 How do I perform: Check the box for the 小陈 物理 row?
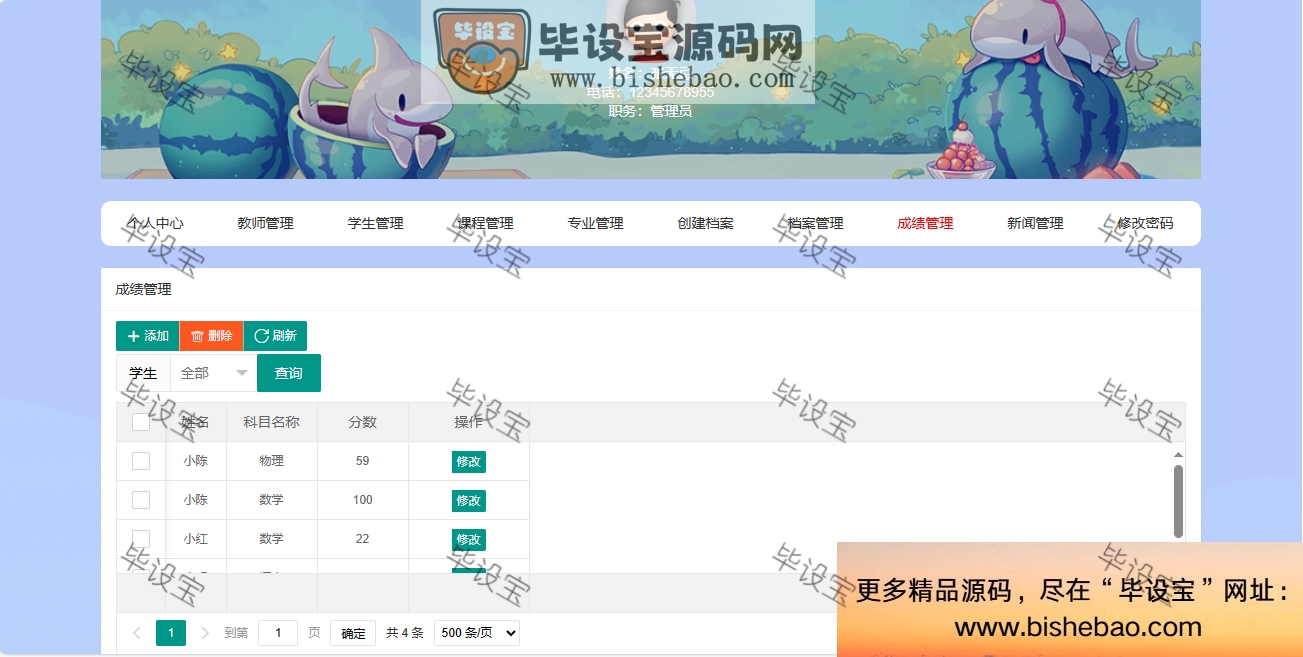point(141,461)
